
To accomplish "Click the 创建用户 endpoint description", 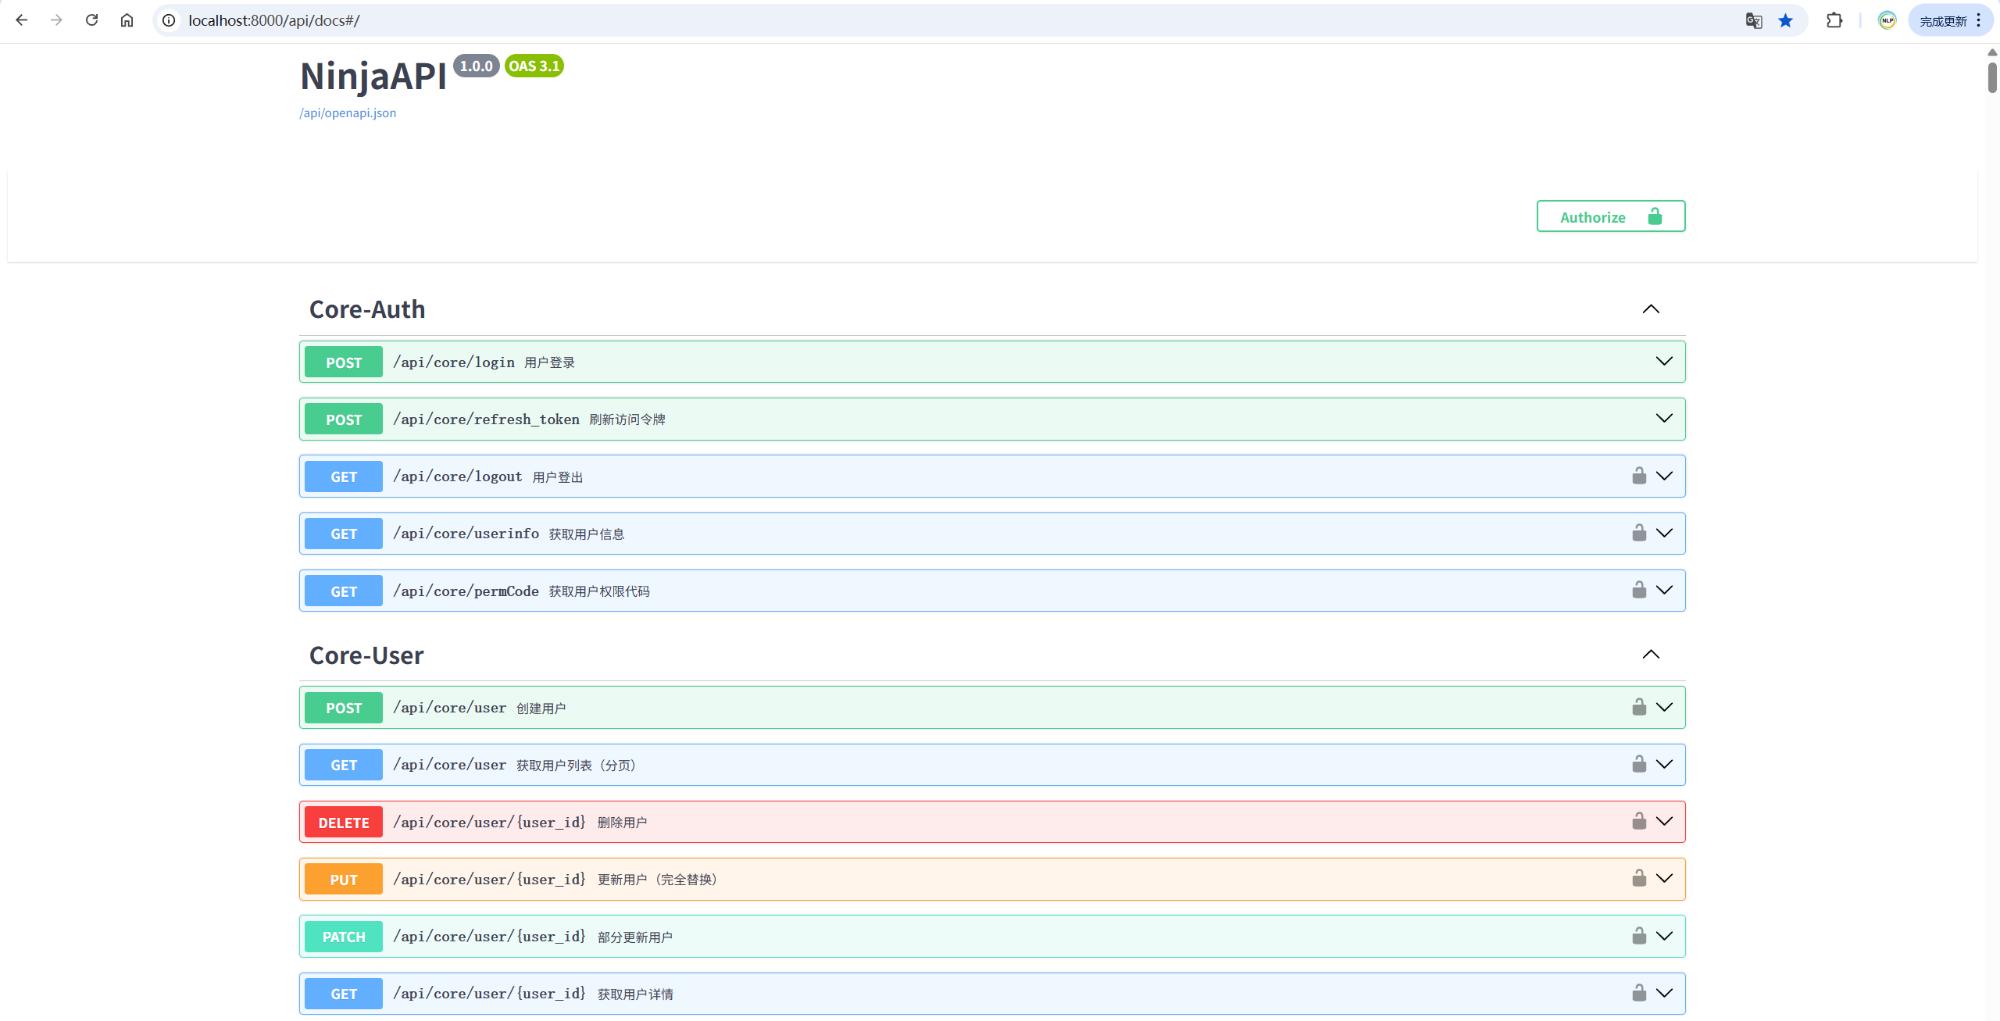I will 541,708.
